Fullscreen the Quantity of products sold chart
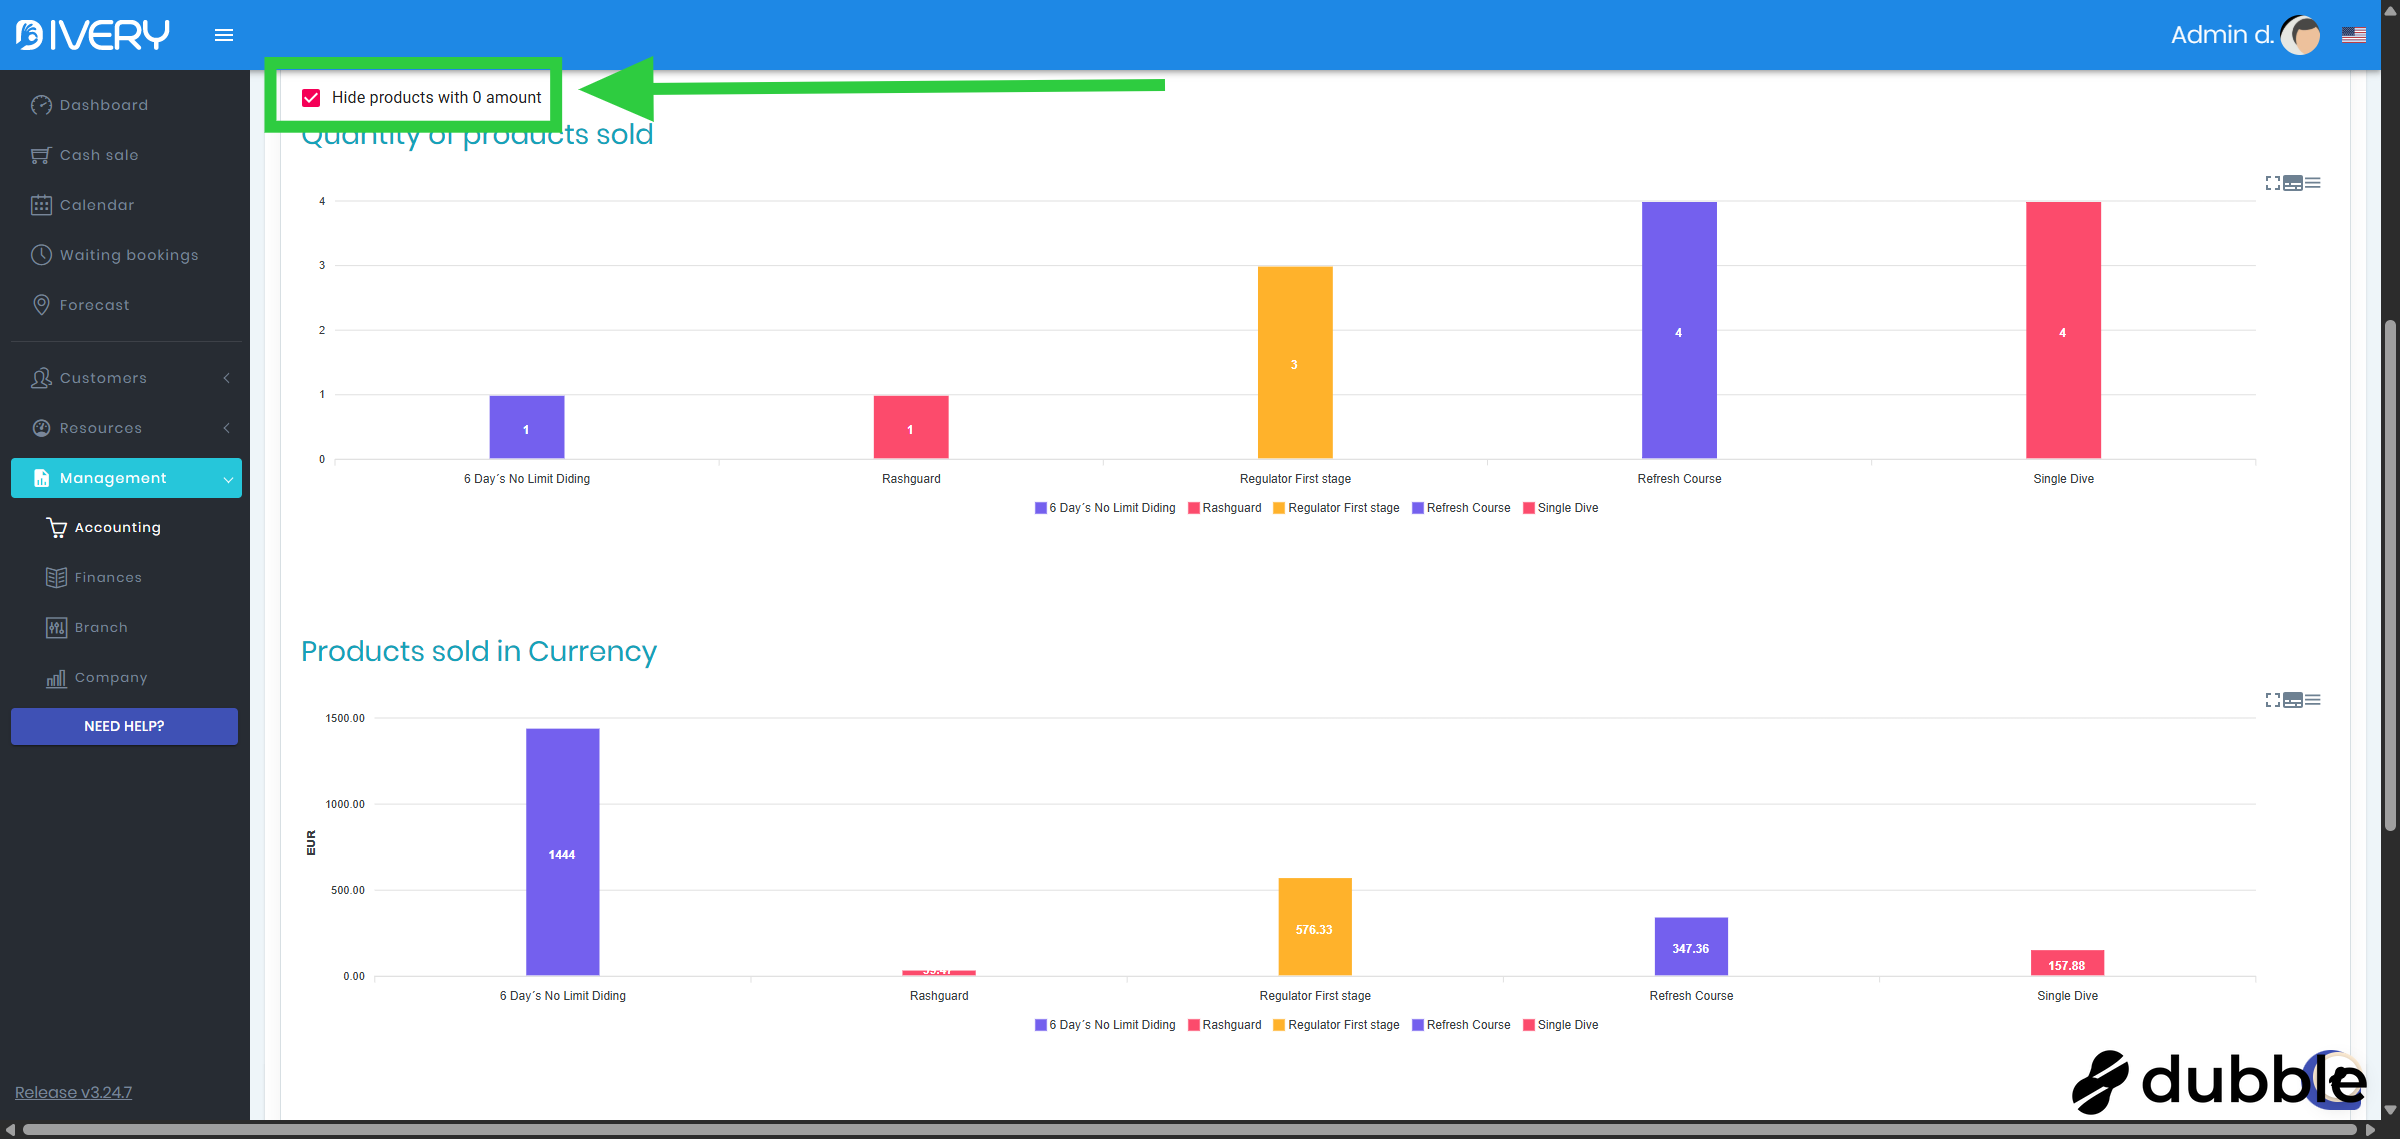This screenshot has width=2400, height=1139. pos(2272,183)
